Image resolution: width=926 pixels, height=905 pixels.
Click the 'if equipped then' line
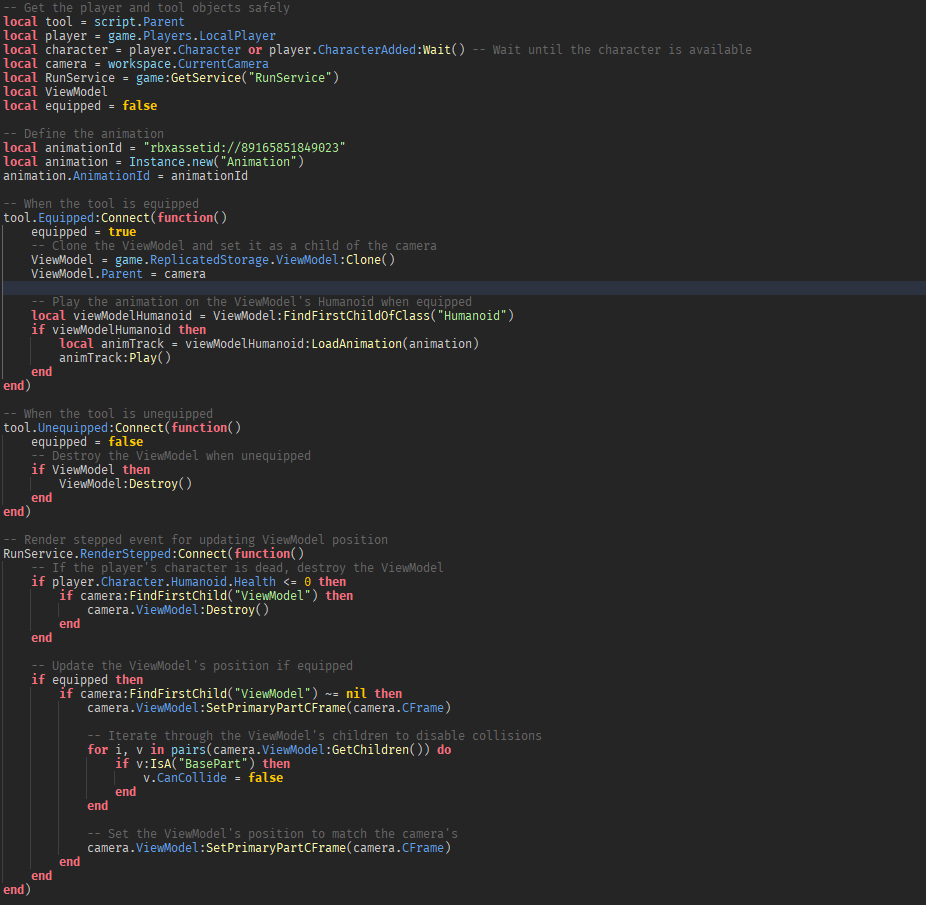tap(87, 680)
